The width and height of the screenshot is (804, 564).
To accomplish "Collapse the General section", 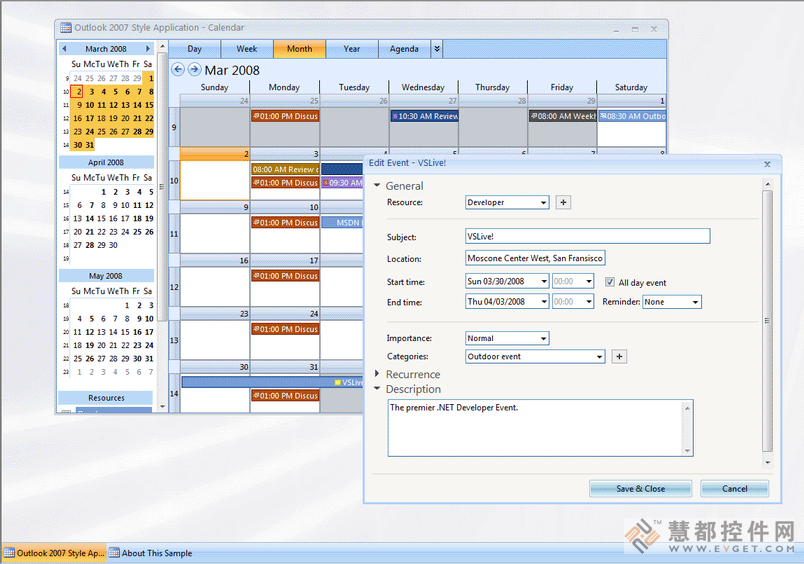I will (377, 186).
